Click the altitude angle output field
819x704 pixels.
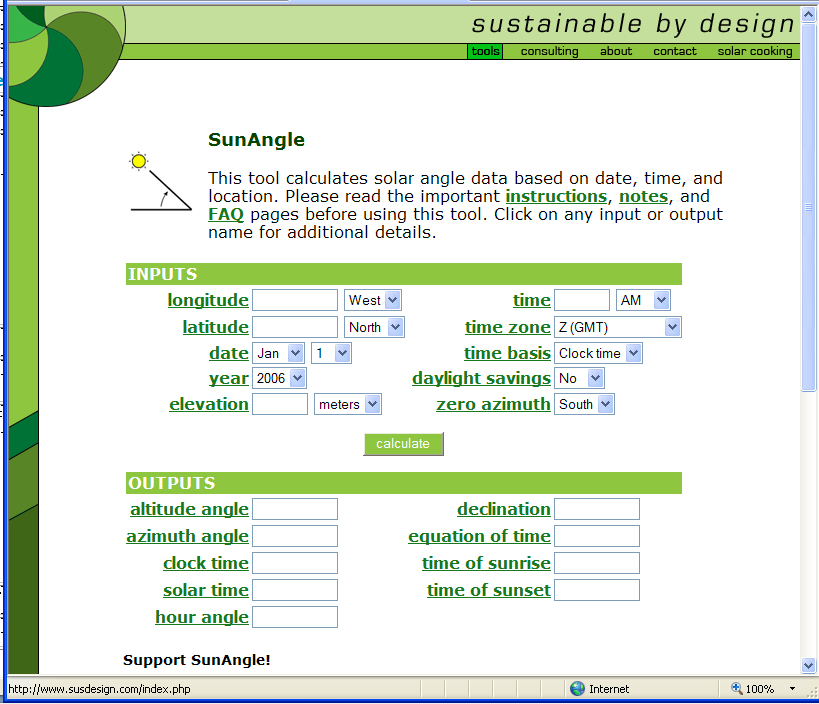(x=295, y=509)
